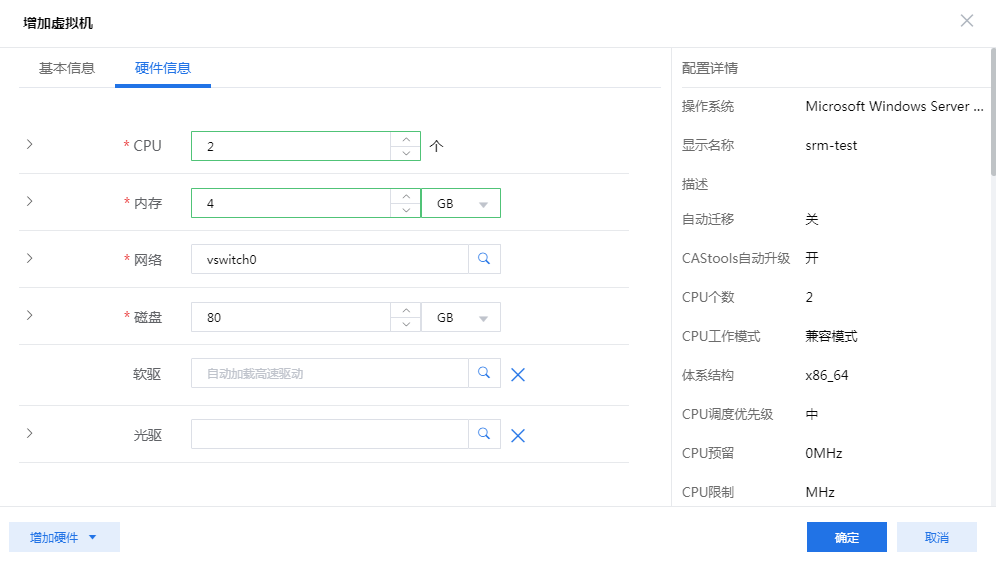Decrease memory value with down arrow
The image size is (996, 564).
[x=405, y=210]
